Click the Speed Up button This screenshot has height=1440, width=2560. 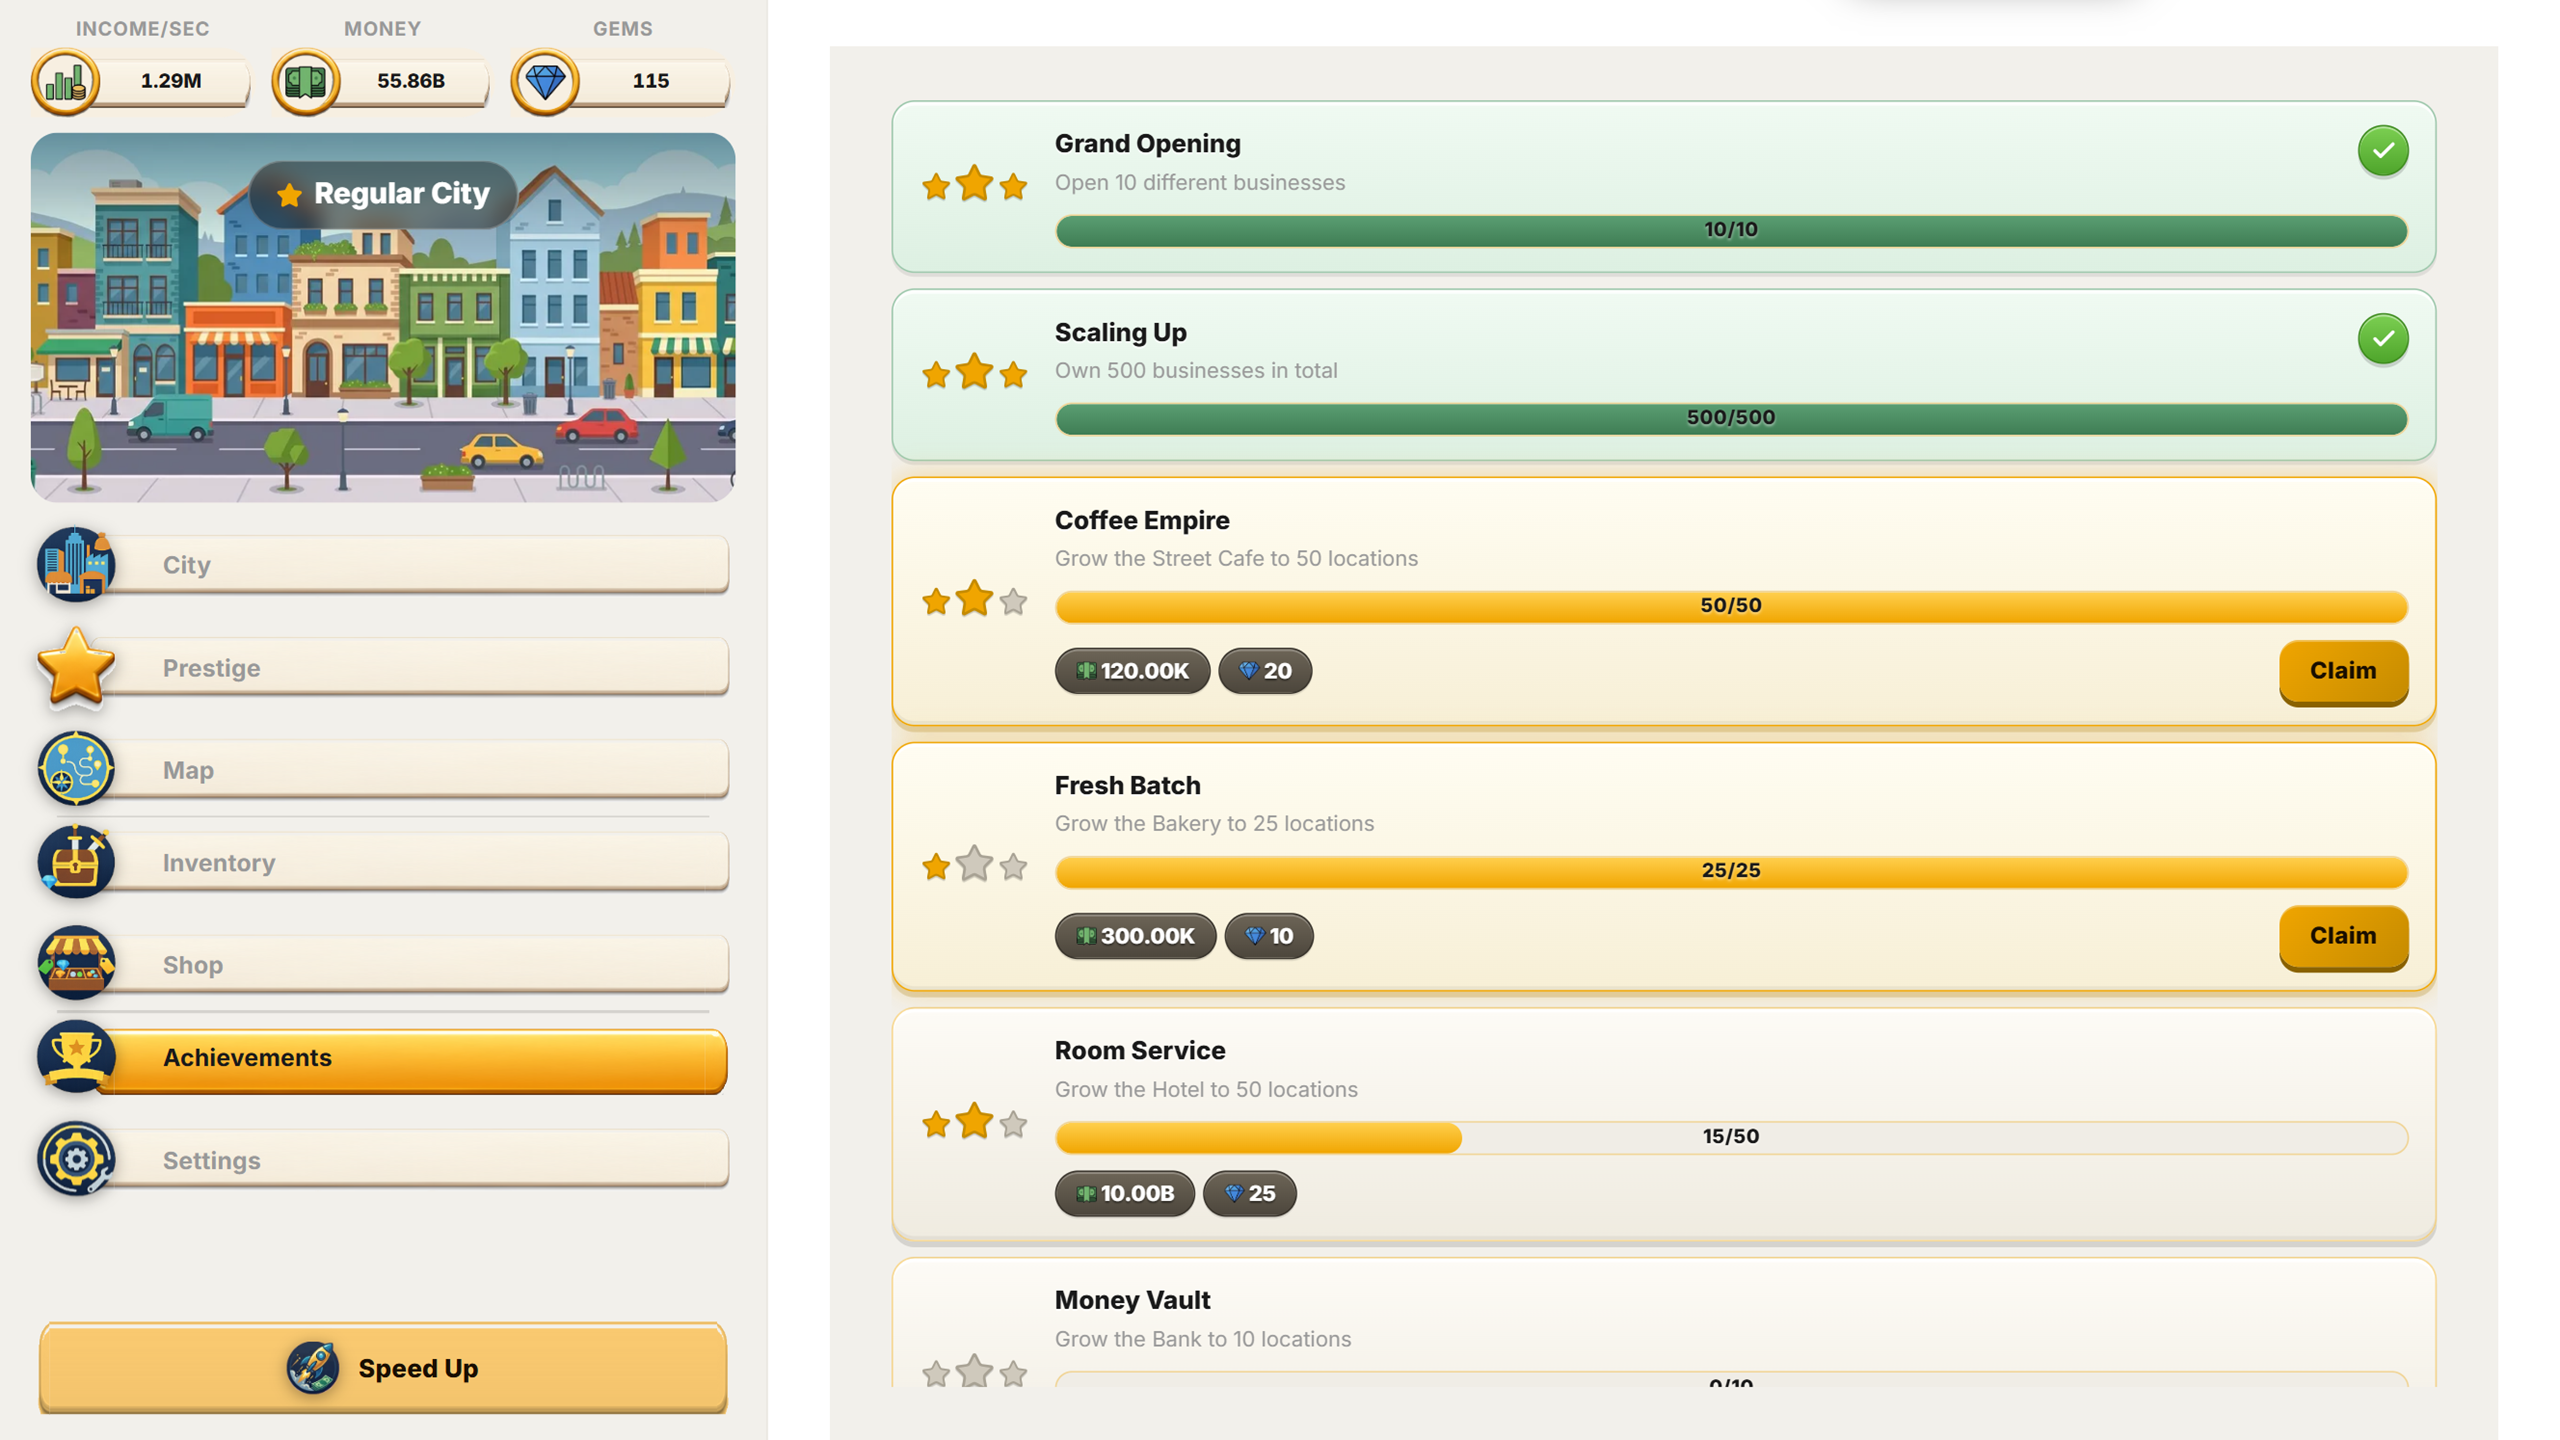[x=383, y=1367]
